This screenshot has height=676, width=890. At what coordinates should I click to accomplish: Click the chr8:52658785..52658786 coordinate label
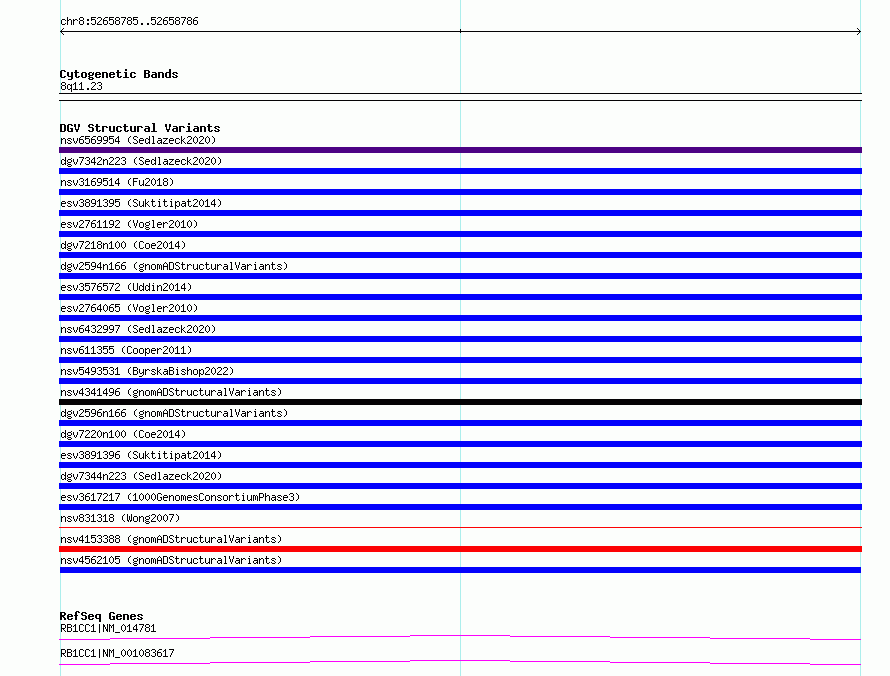pyautogui.click(x=129, y=22)
